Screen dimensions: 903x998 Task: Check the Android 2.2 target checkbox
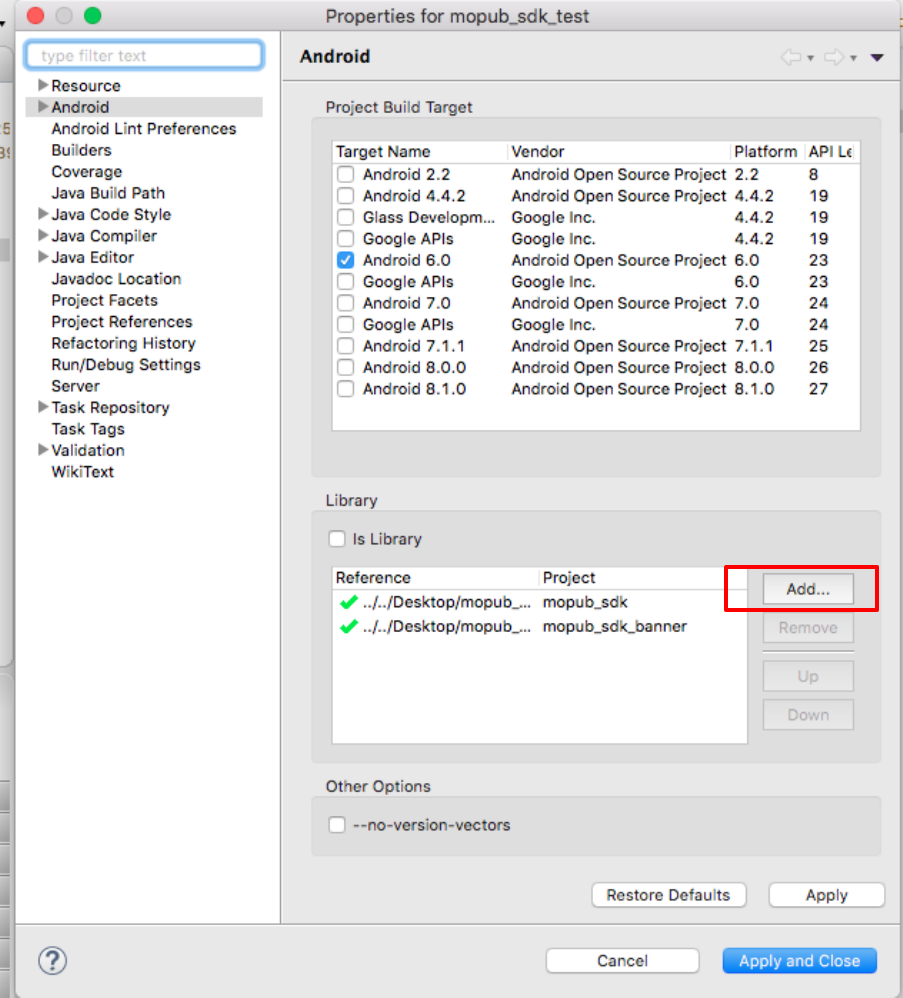[346, 174]
